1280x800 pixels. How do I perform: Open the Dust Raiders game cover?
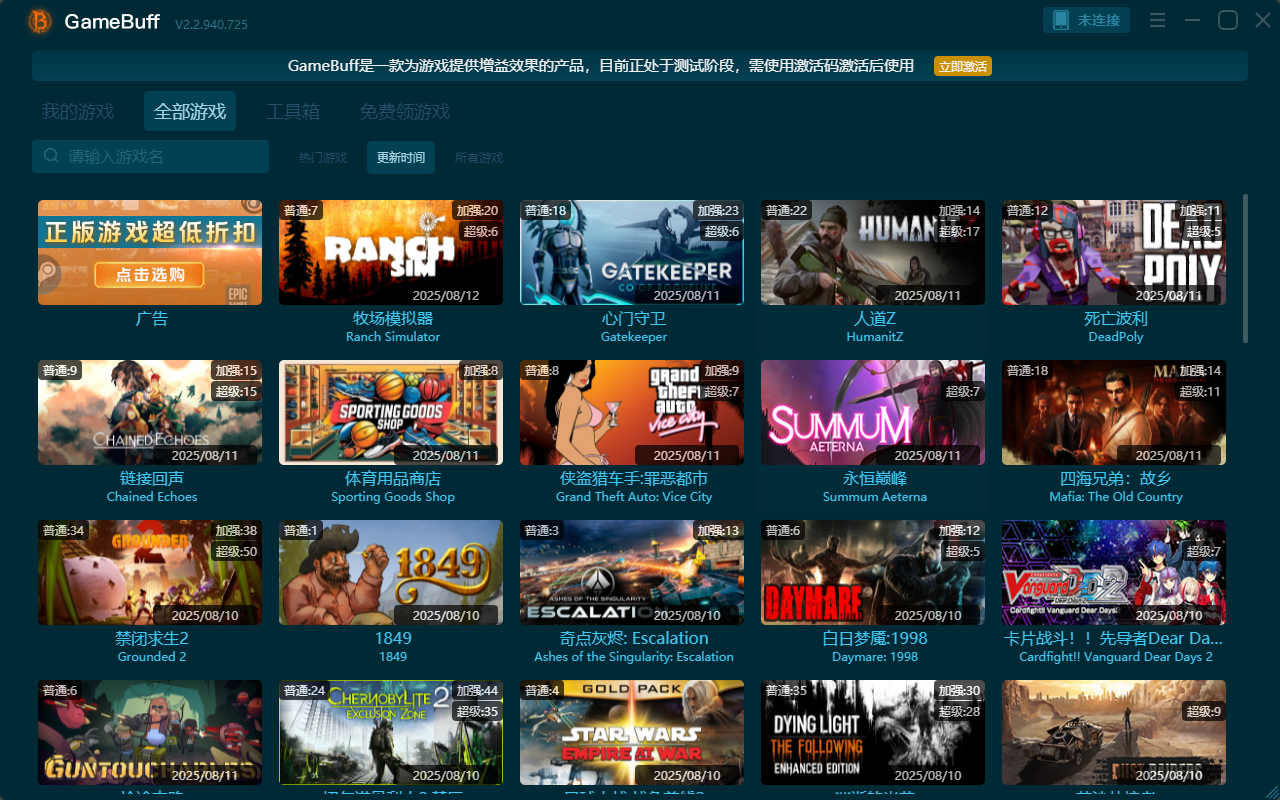click(1114, 732)
